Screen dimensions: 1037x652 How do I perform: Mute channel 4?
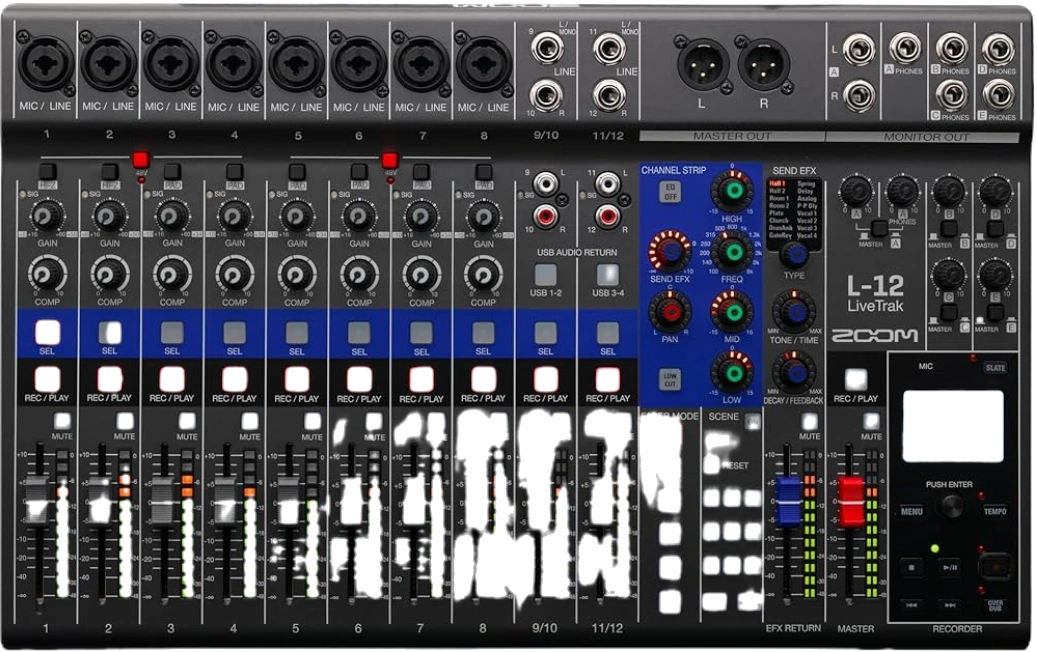[250, 421]
